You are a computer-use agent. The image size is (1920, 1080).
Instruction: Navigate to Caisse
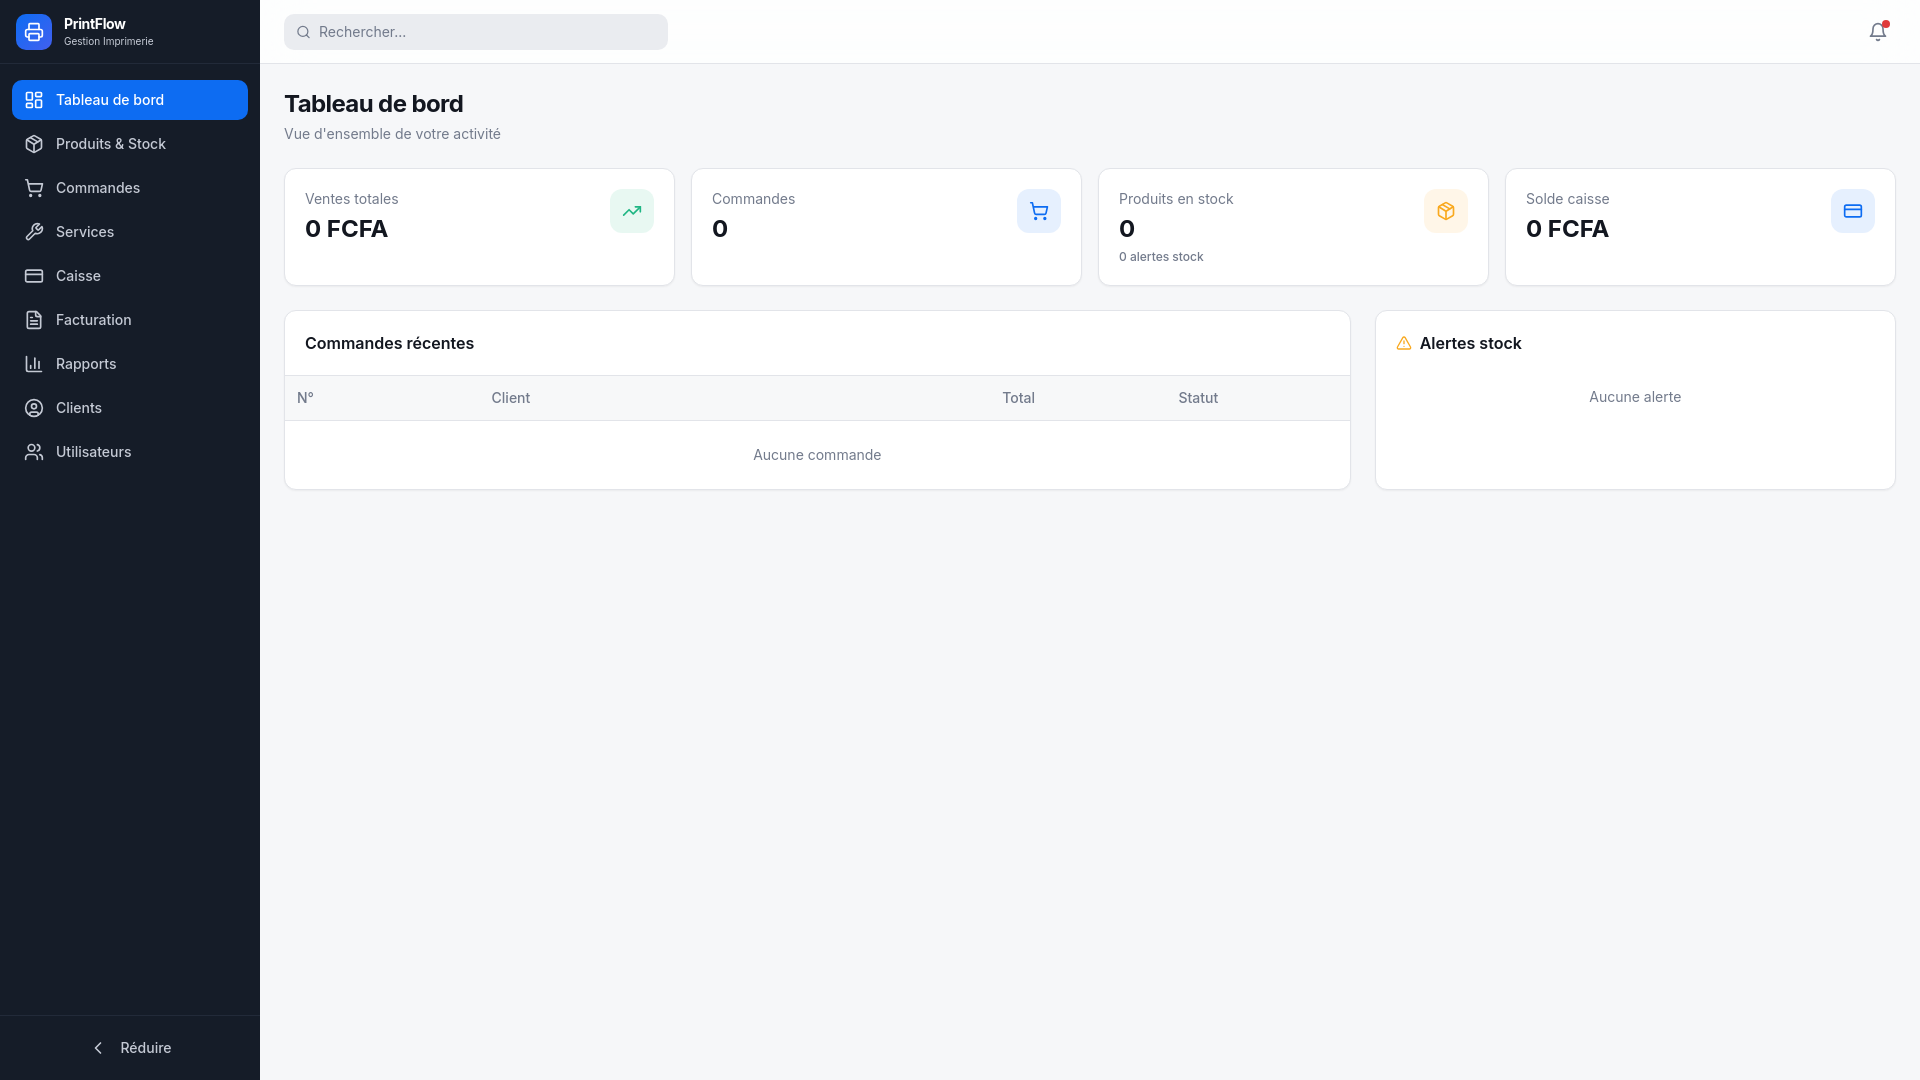[x=130, y=276]
